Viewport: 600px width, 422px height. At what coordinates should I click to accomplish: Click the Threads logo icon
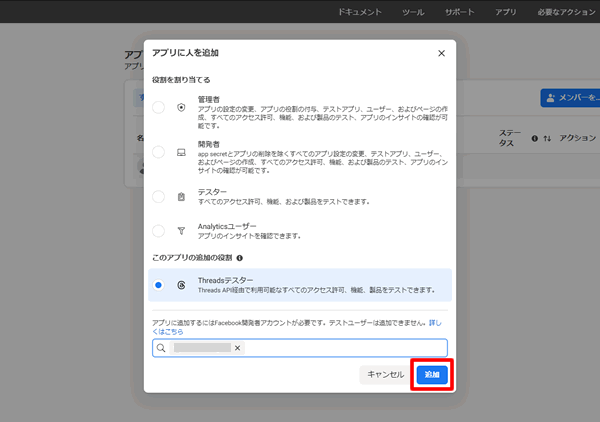tap(181, 285)
